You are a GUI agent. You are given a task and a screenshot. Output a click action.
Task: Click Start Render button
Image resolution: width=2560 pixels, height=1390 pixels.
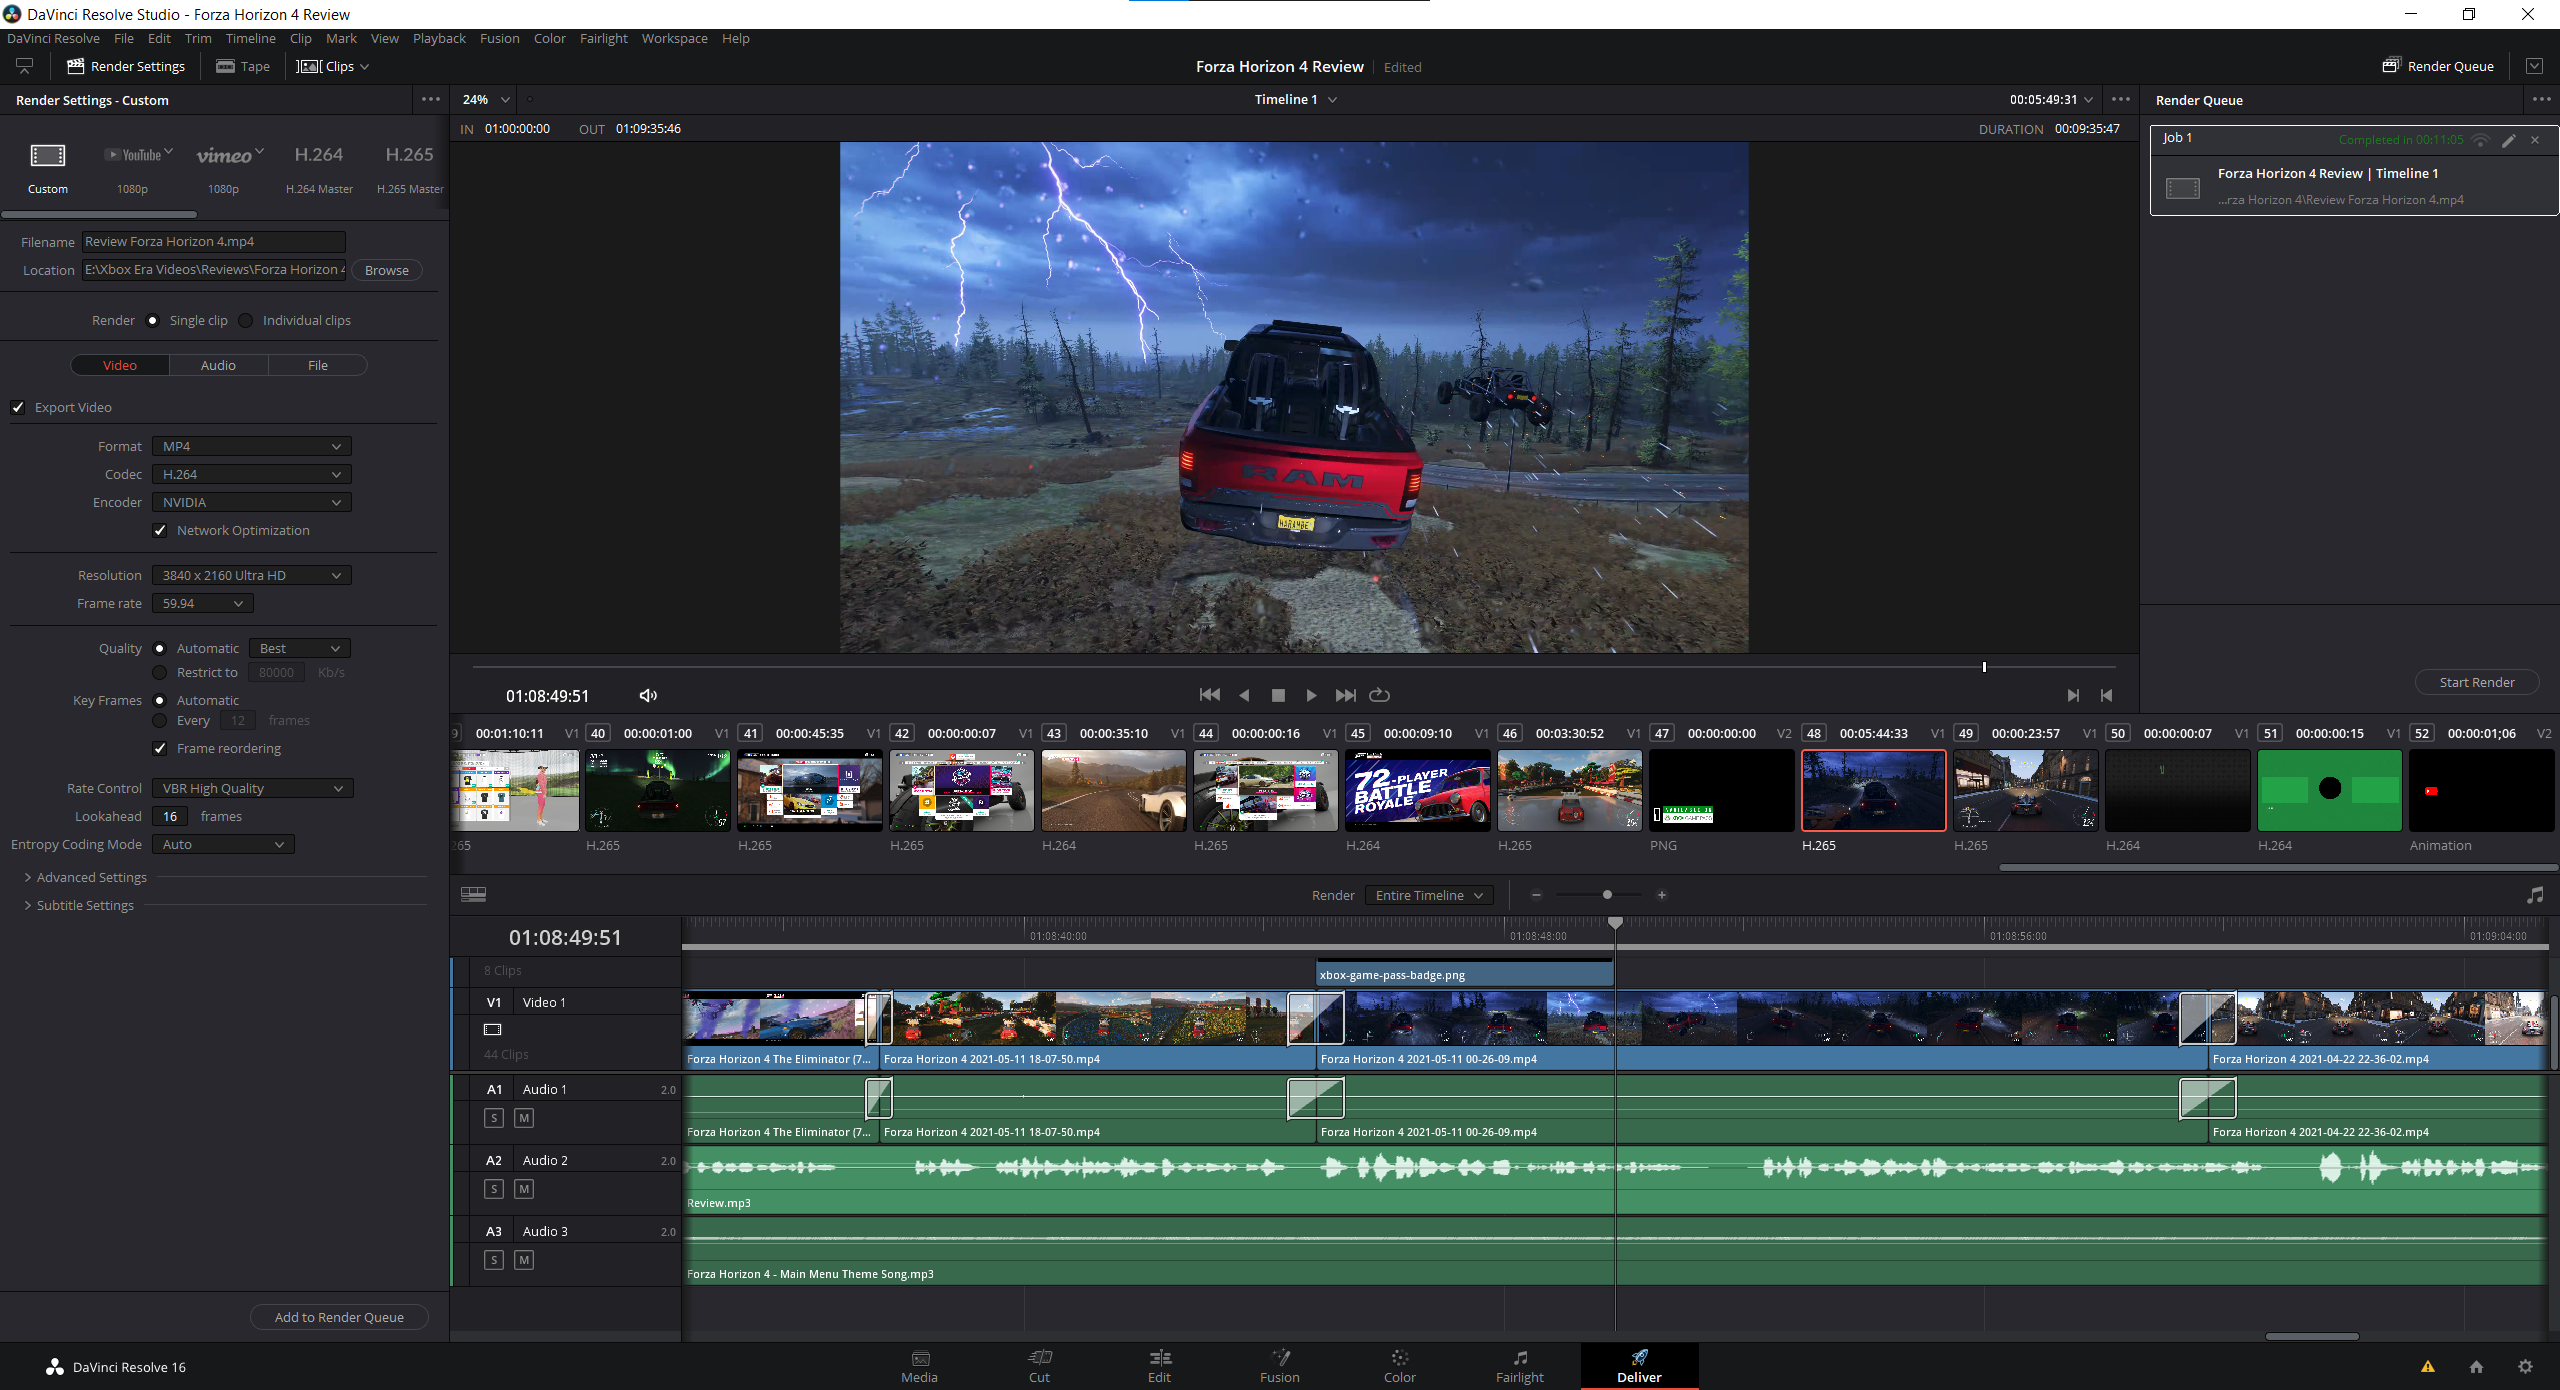[2476, 682]
